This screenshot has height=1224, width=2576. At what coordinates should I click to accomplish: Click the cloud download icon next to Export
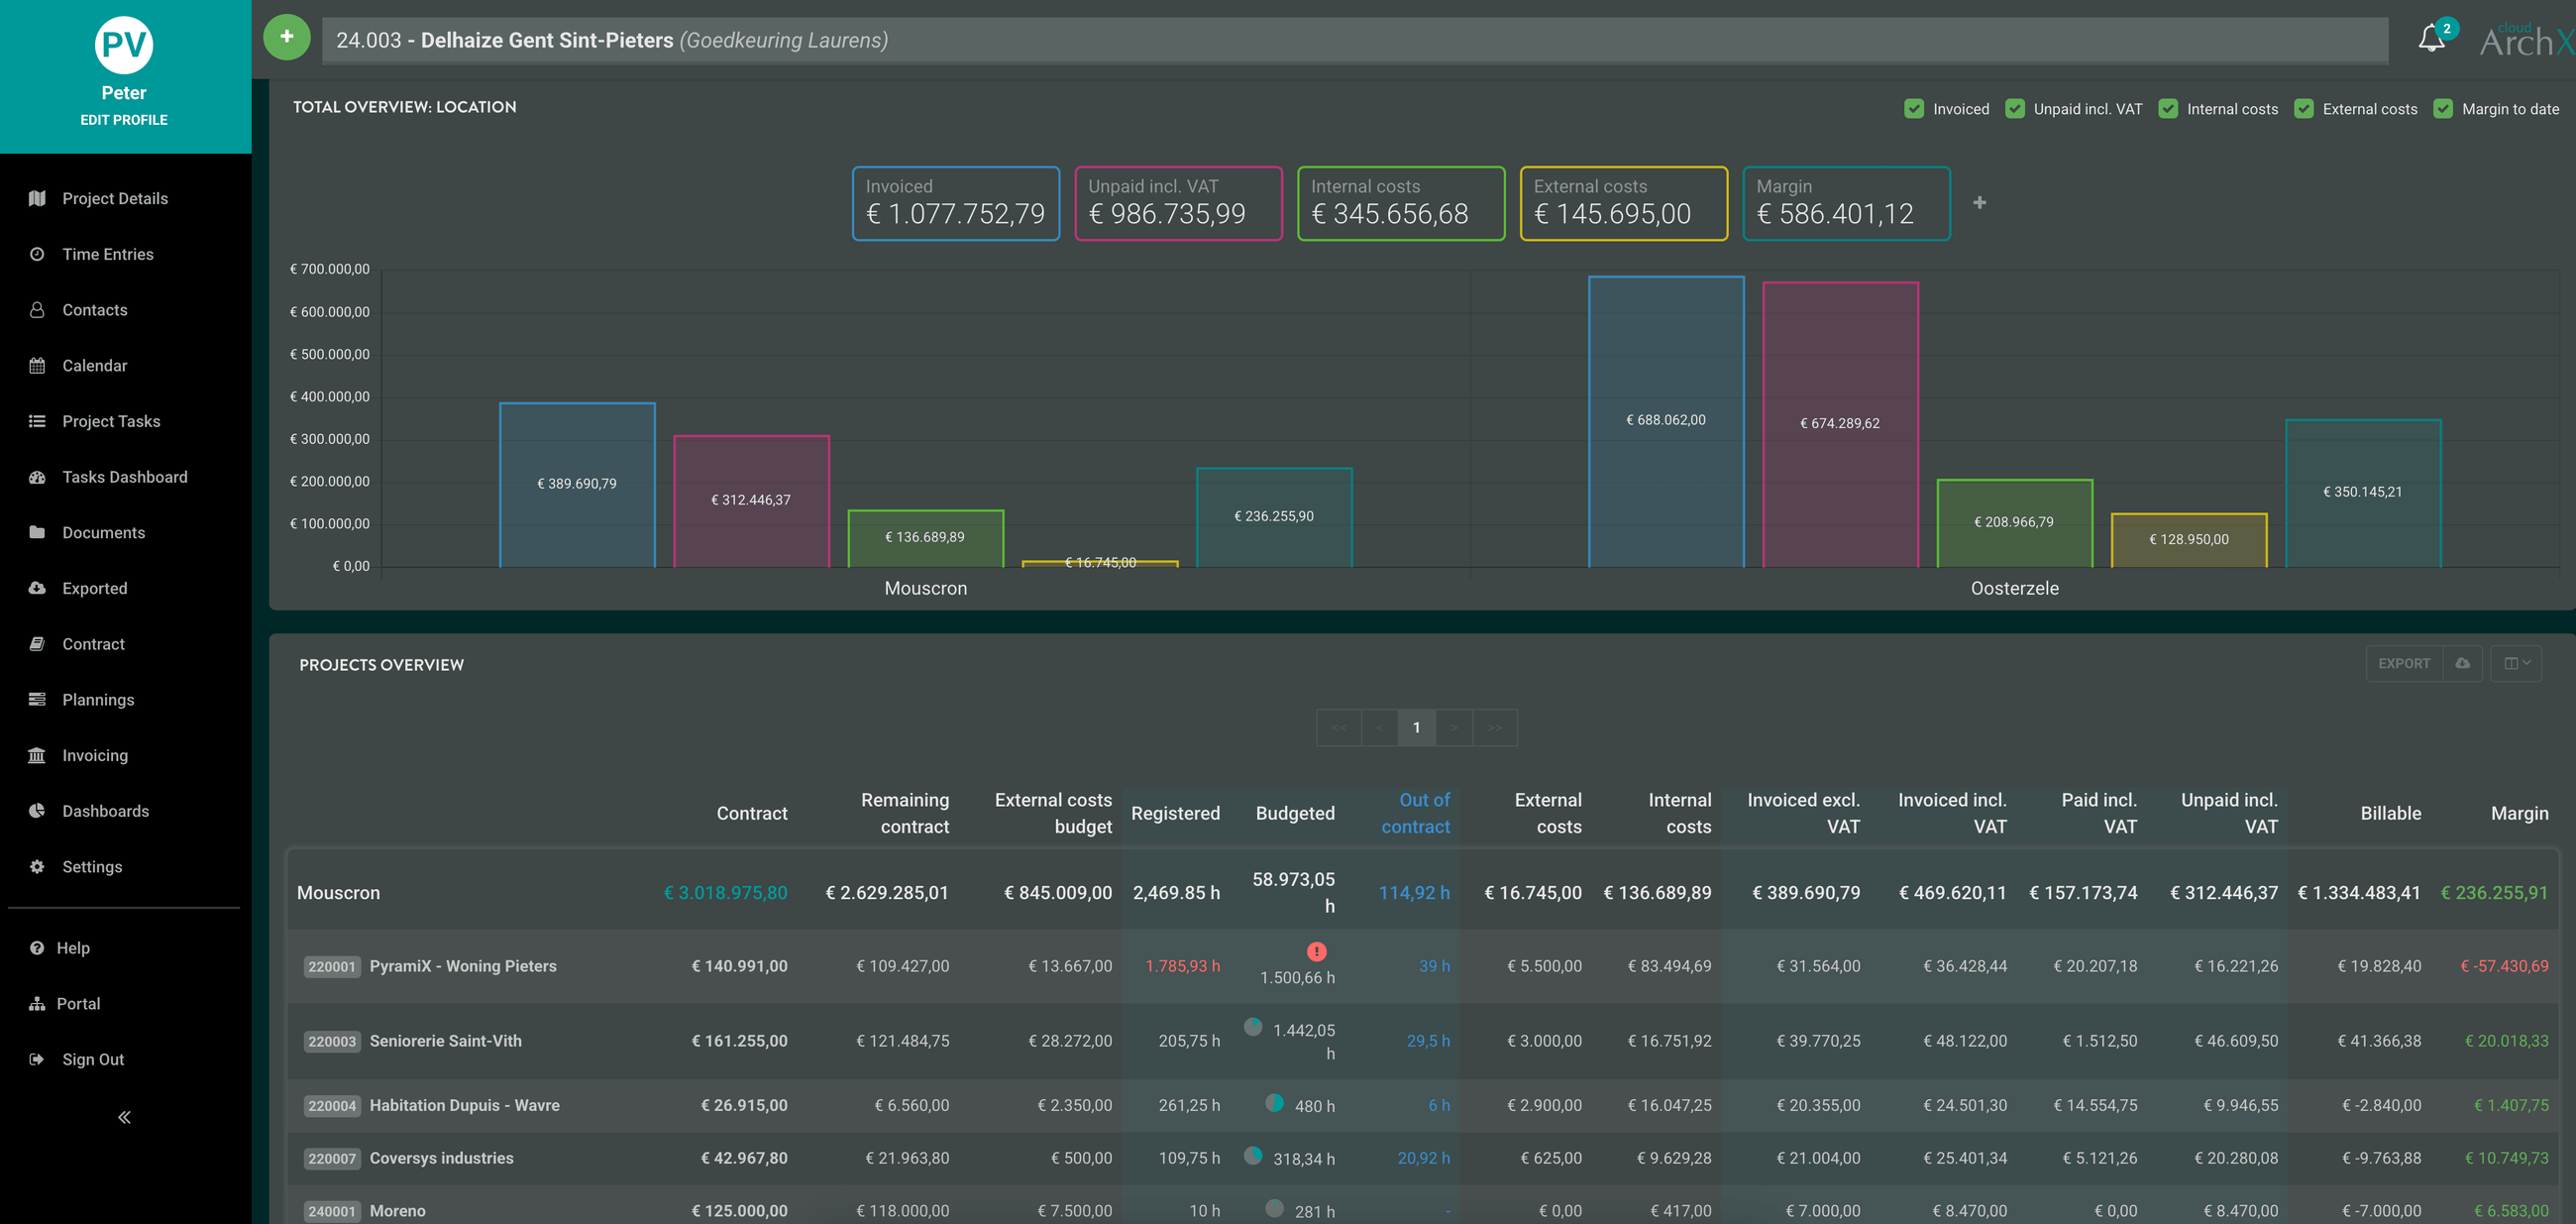pyautogui.click(x=2462, y=663)
